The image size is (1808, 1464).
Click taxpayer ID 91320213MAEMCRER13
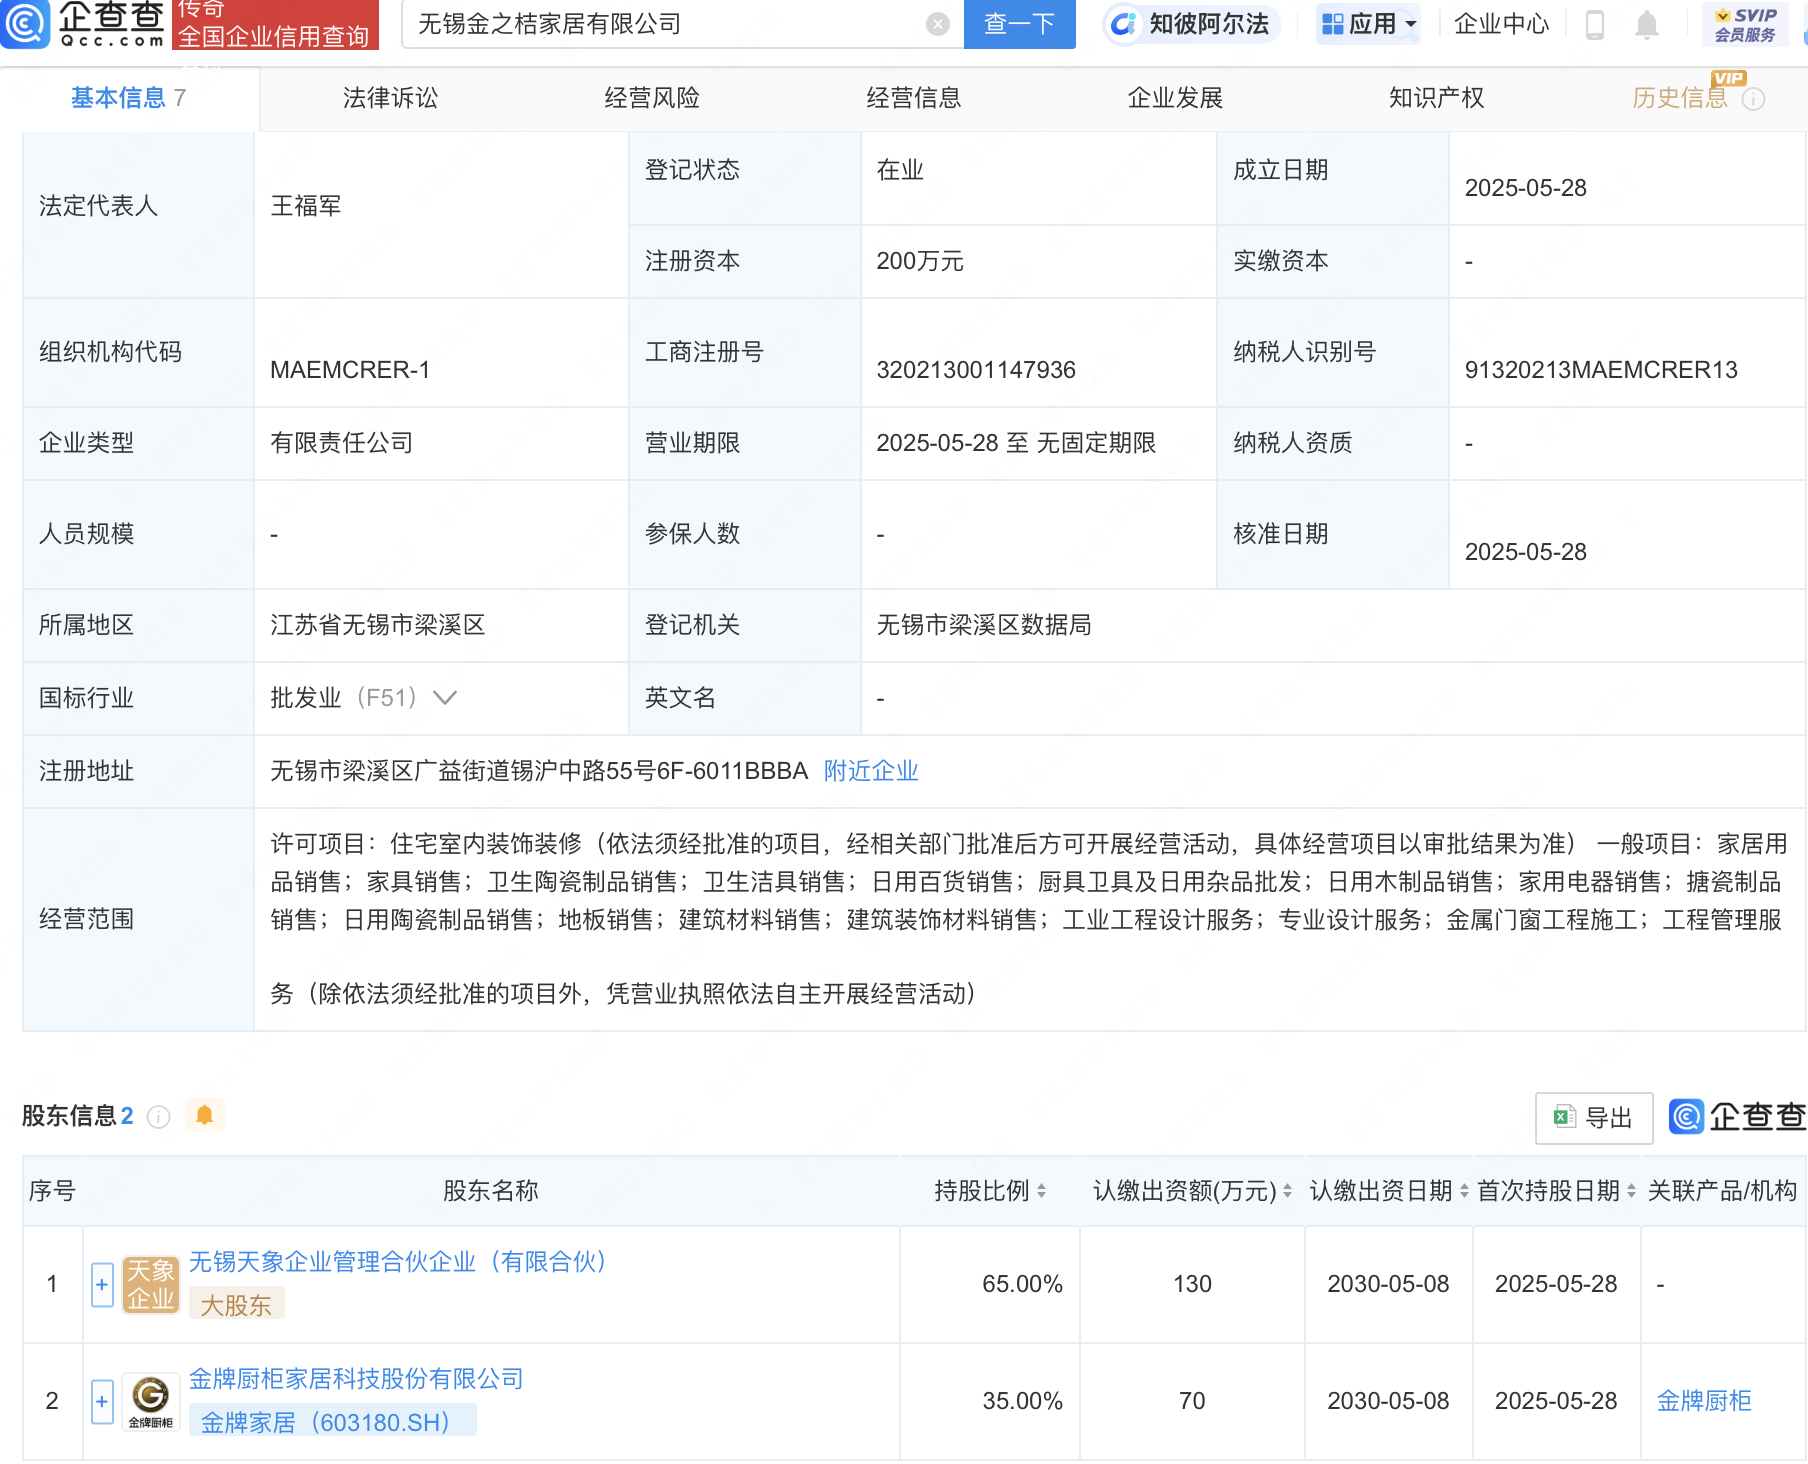1601,370
